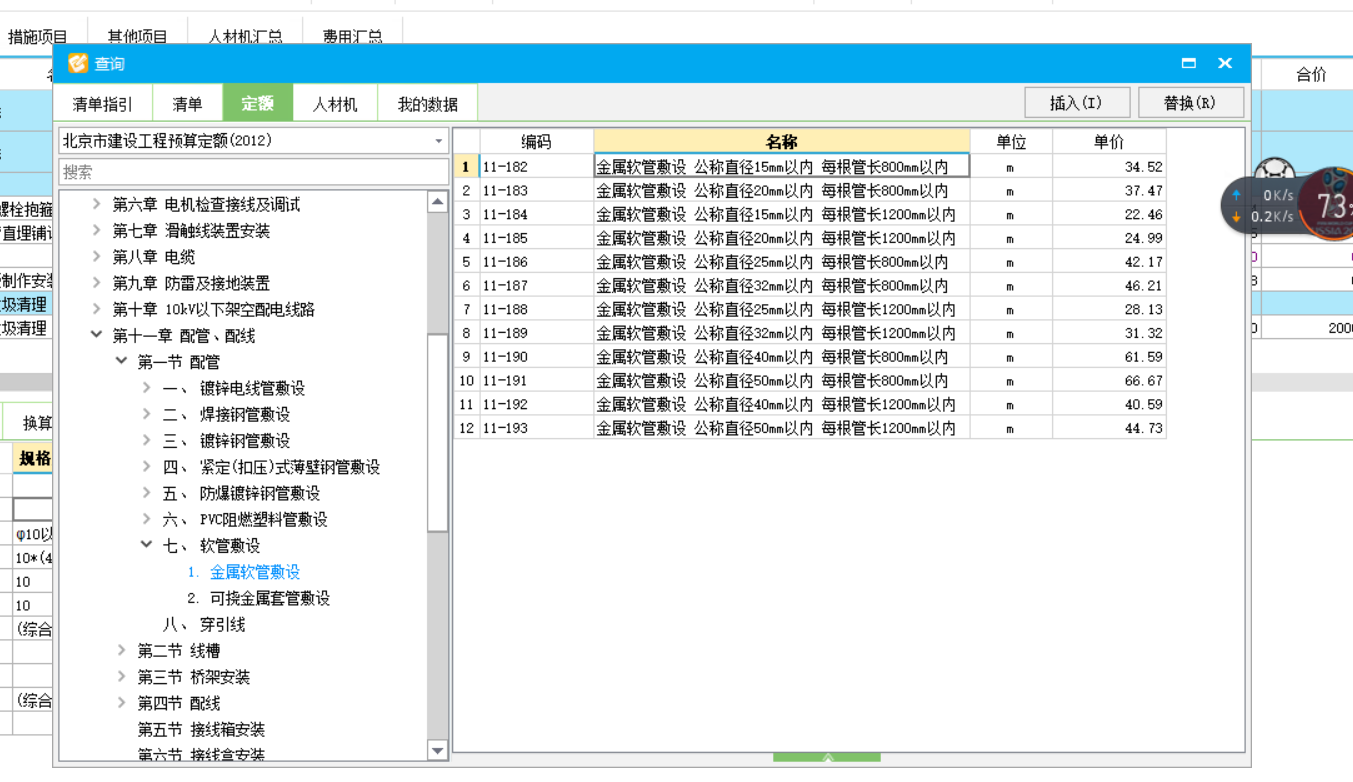1353x782 pixels.
Task: Select row with code 11-193
Action: [811, 428]
